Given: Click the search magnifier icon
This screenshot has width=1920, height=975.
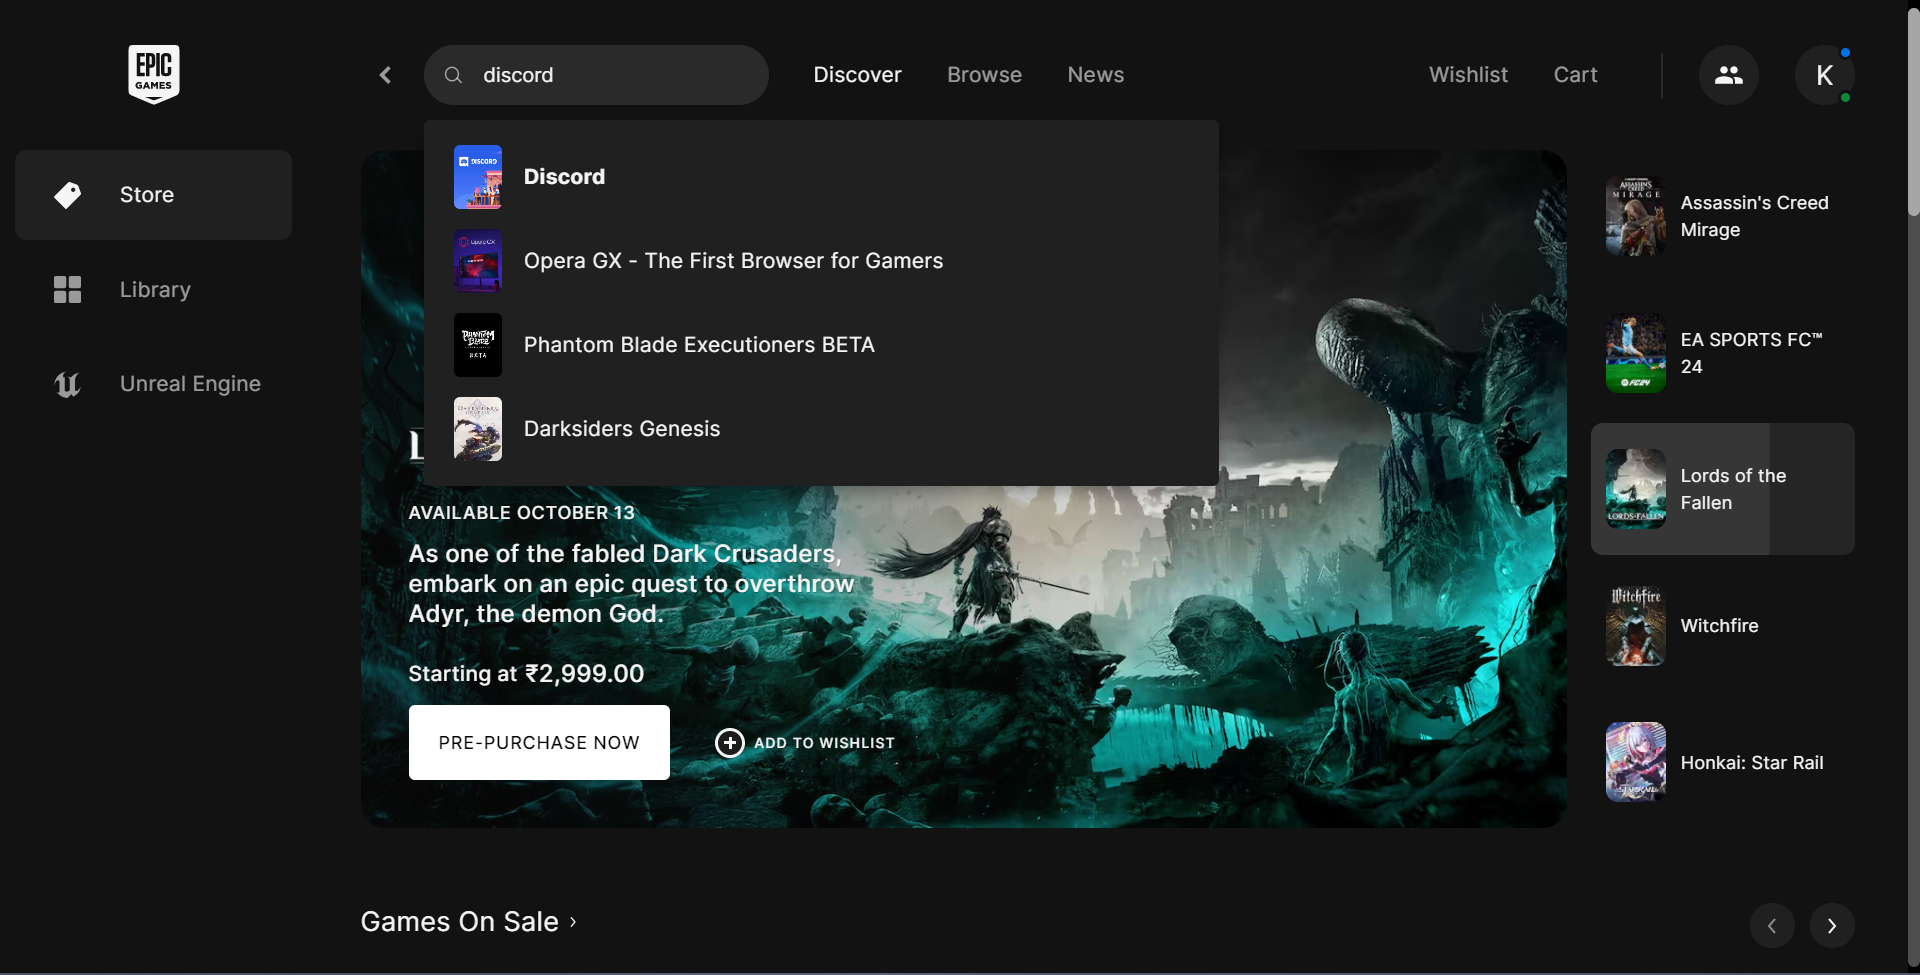Looking at the screenshot, I should (453, 75).
